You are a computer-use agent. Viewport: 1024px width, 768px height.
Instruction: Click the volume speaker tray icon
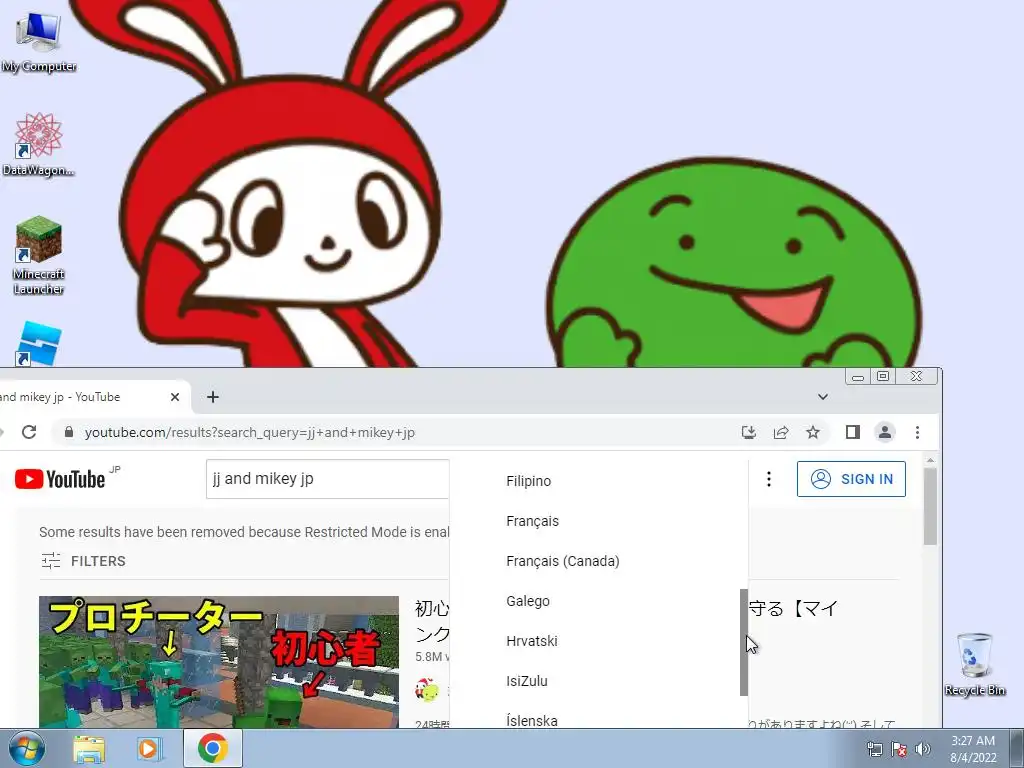tap(923, 749)
